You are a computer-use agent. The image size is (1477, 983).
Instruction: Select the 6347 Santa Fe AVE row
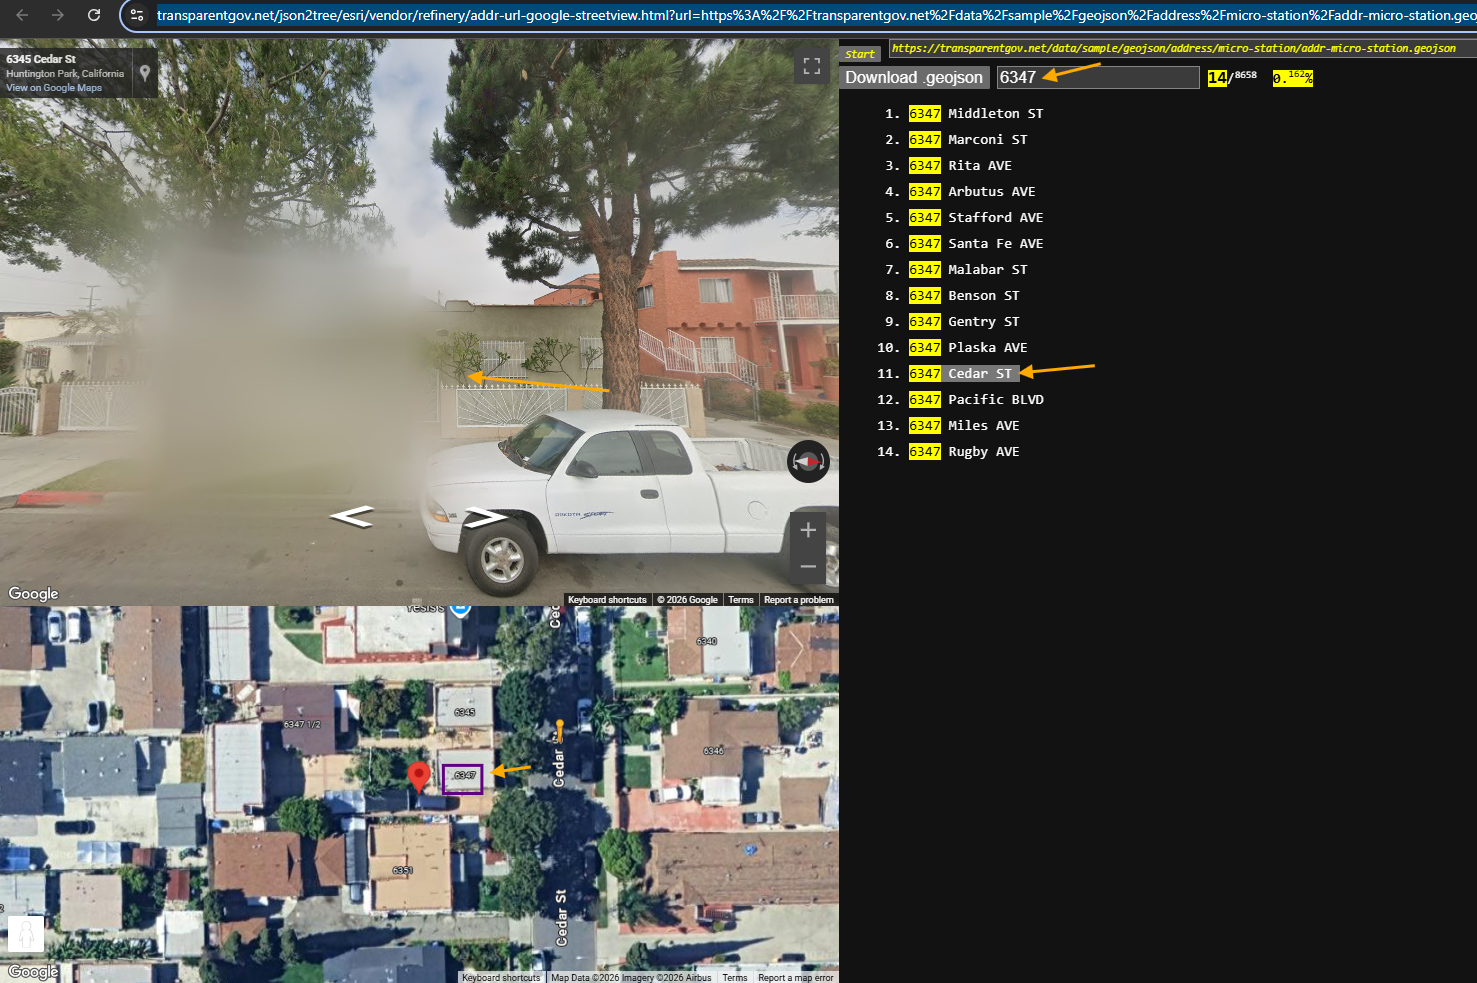976,244
